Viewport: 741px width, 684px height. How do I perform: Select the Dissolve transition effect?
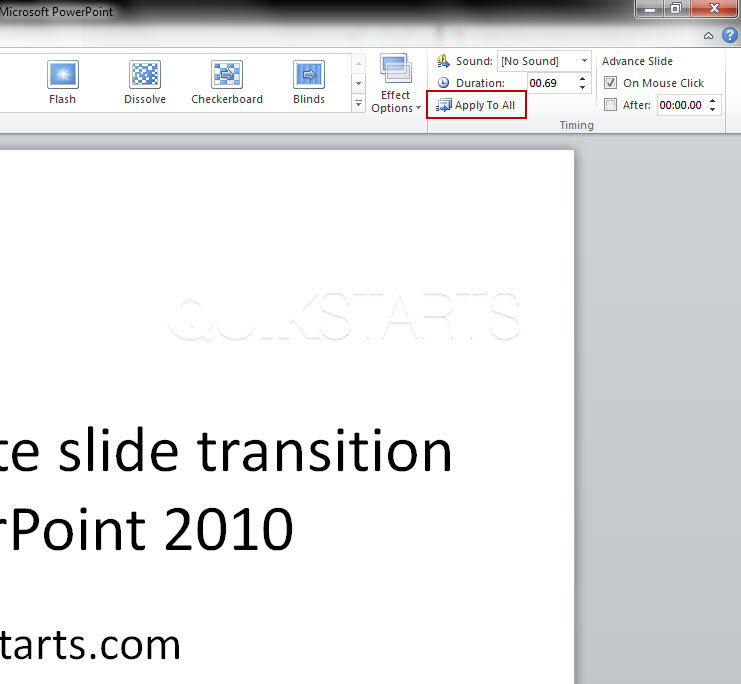[145, 82]
